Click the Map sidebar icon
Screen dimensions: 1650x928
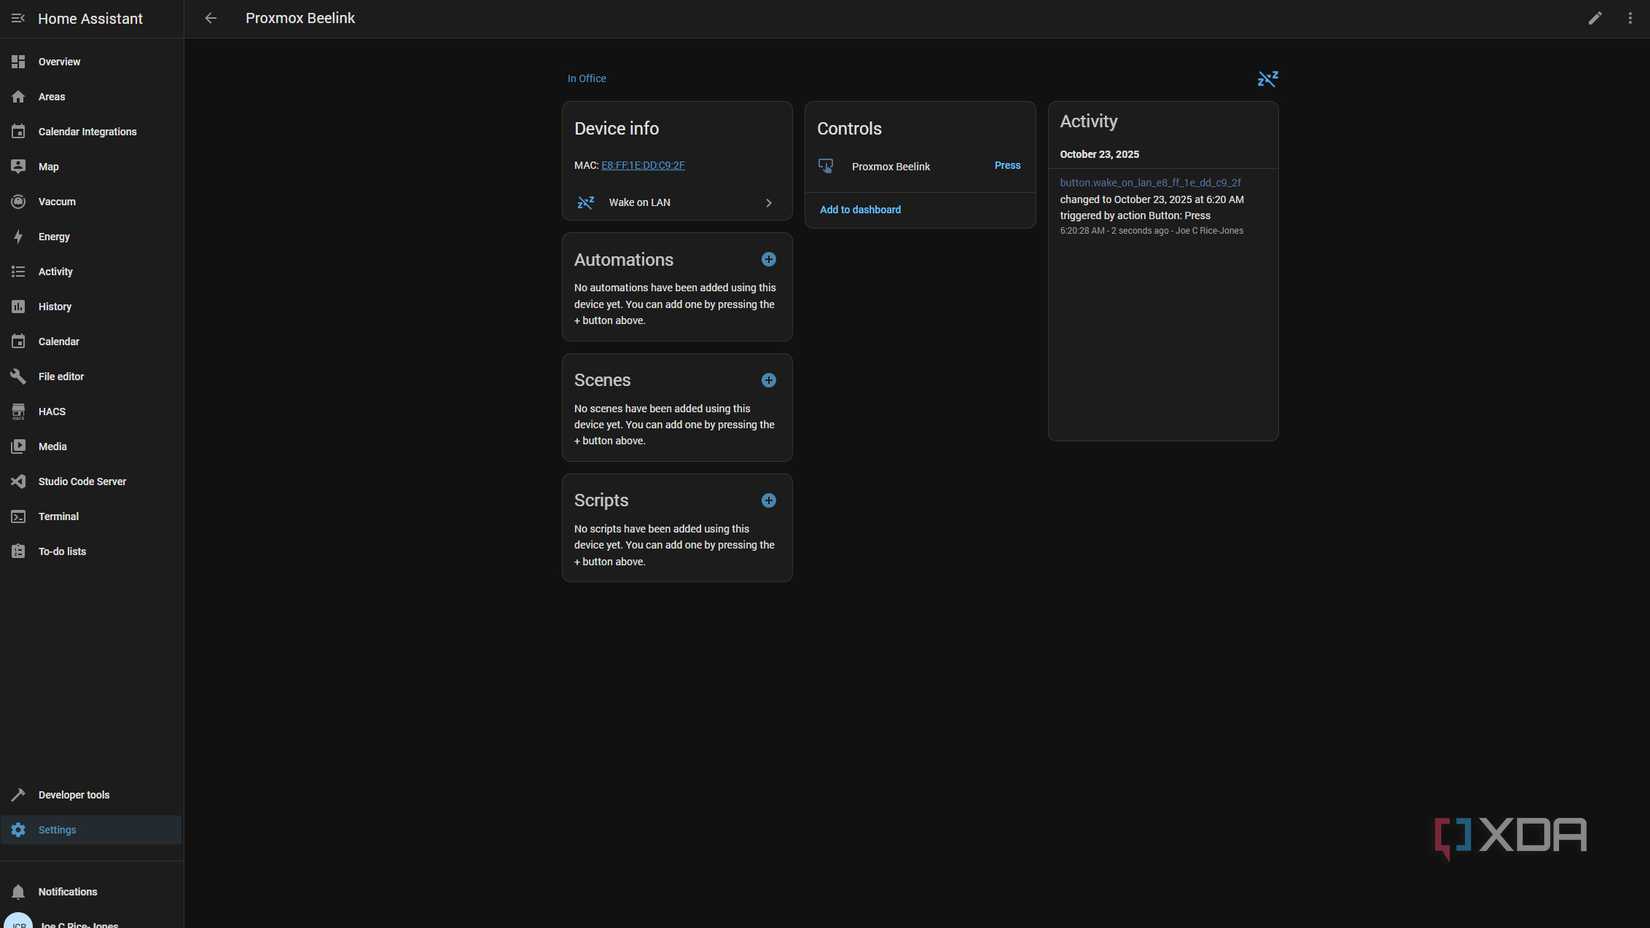tap(18, 167)
